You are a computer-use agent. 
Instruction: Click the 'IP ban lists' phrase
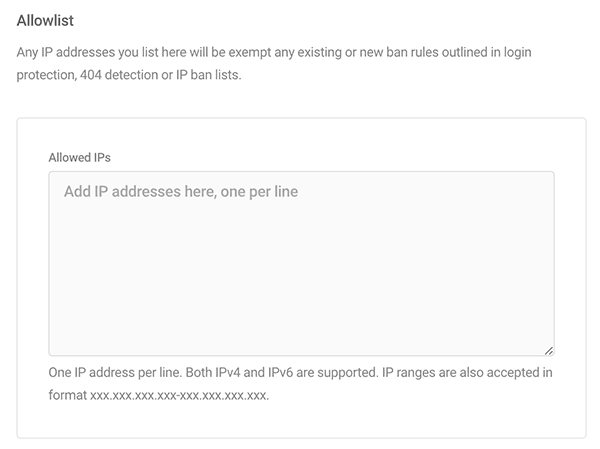(208, 75)
